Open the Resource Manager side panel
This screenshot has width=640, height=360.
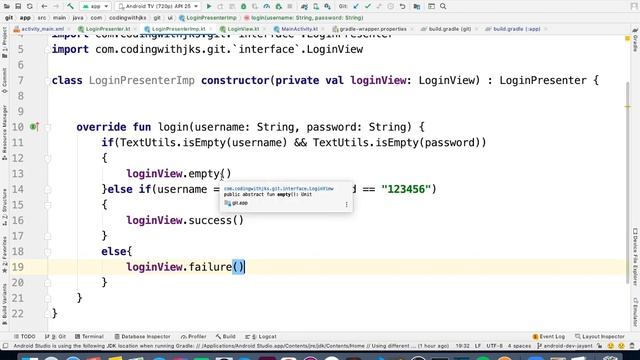4,133
